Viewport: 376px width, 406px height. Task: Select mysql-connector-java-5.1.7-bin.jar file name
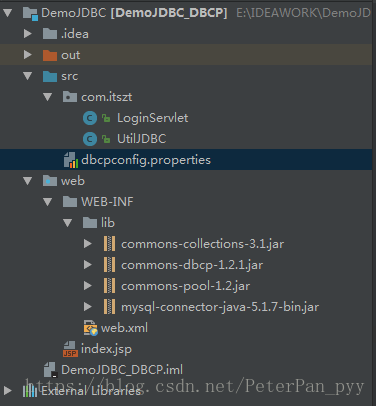click(x=220, y=307)
